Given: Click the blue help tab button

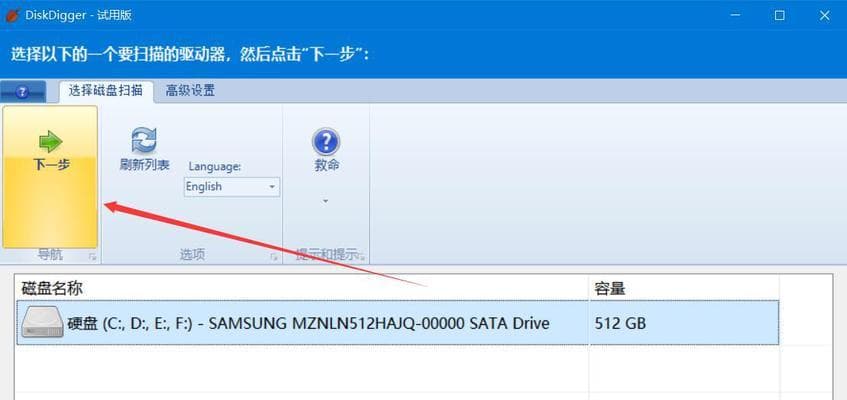Looking at the screenshot, I should pos(23,92).
